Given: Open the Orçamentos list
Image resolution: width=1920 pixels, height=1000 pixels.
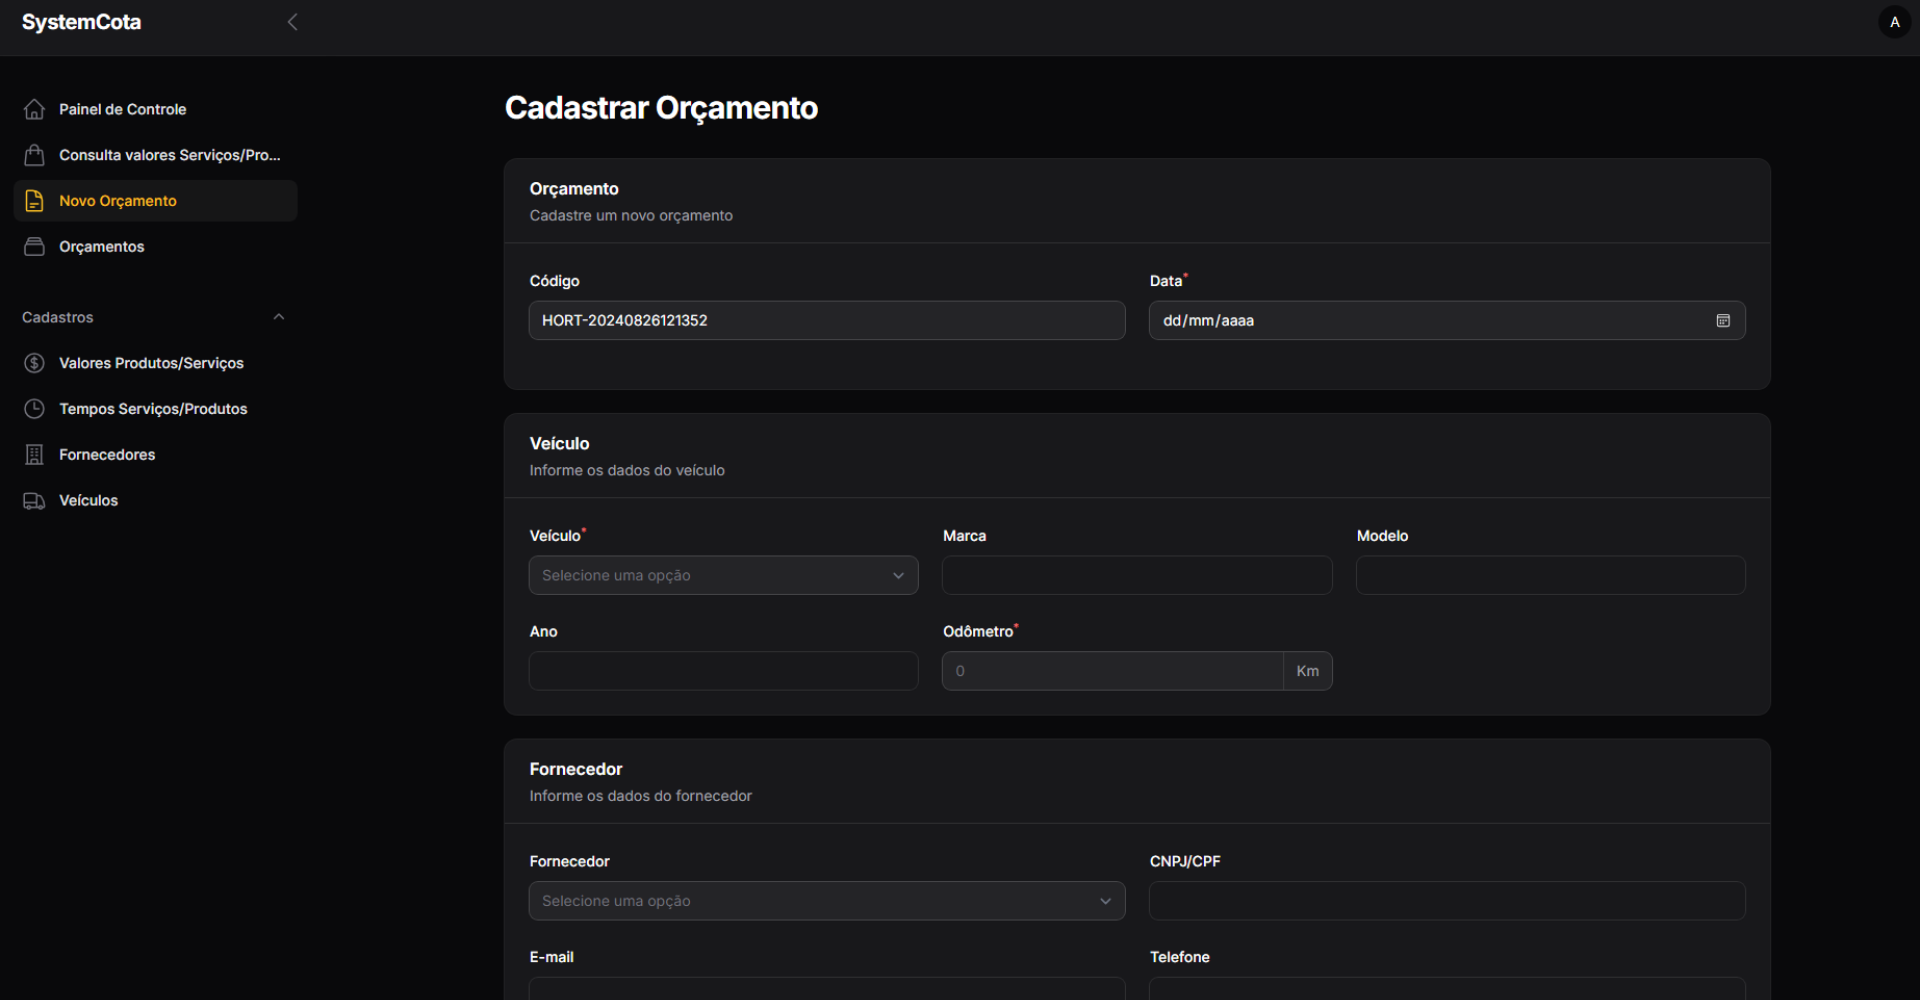Looking at the screenshot, I should click(x=156, y=247).
